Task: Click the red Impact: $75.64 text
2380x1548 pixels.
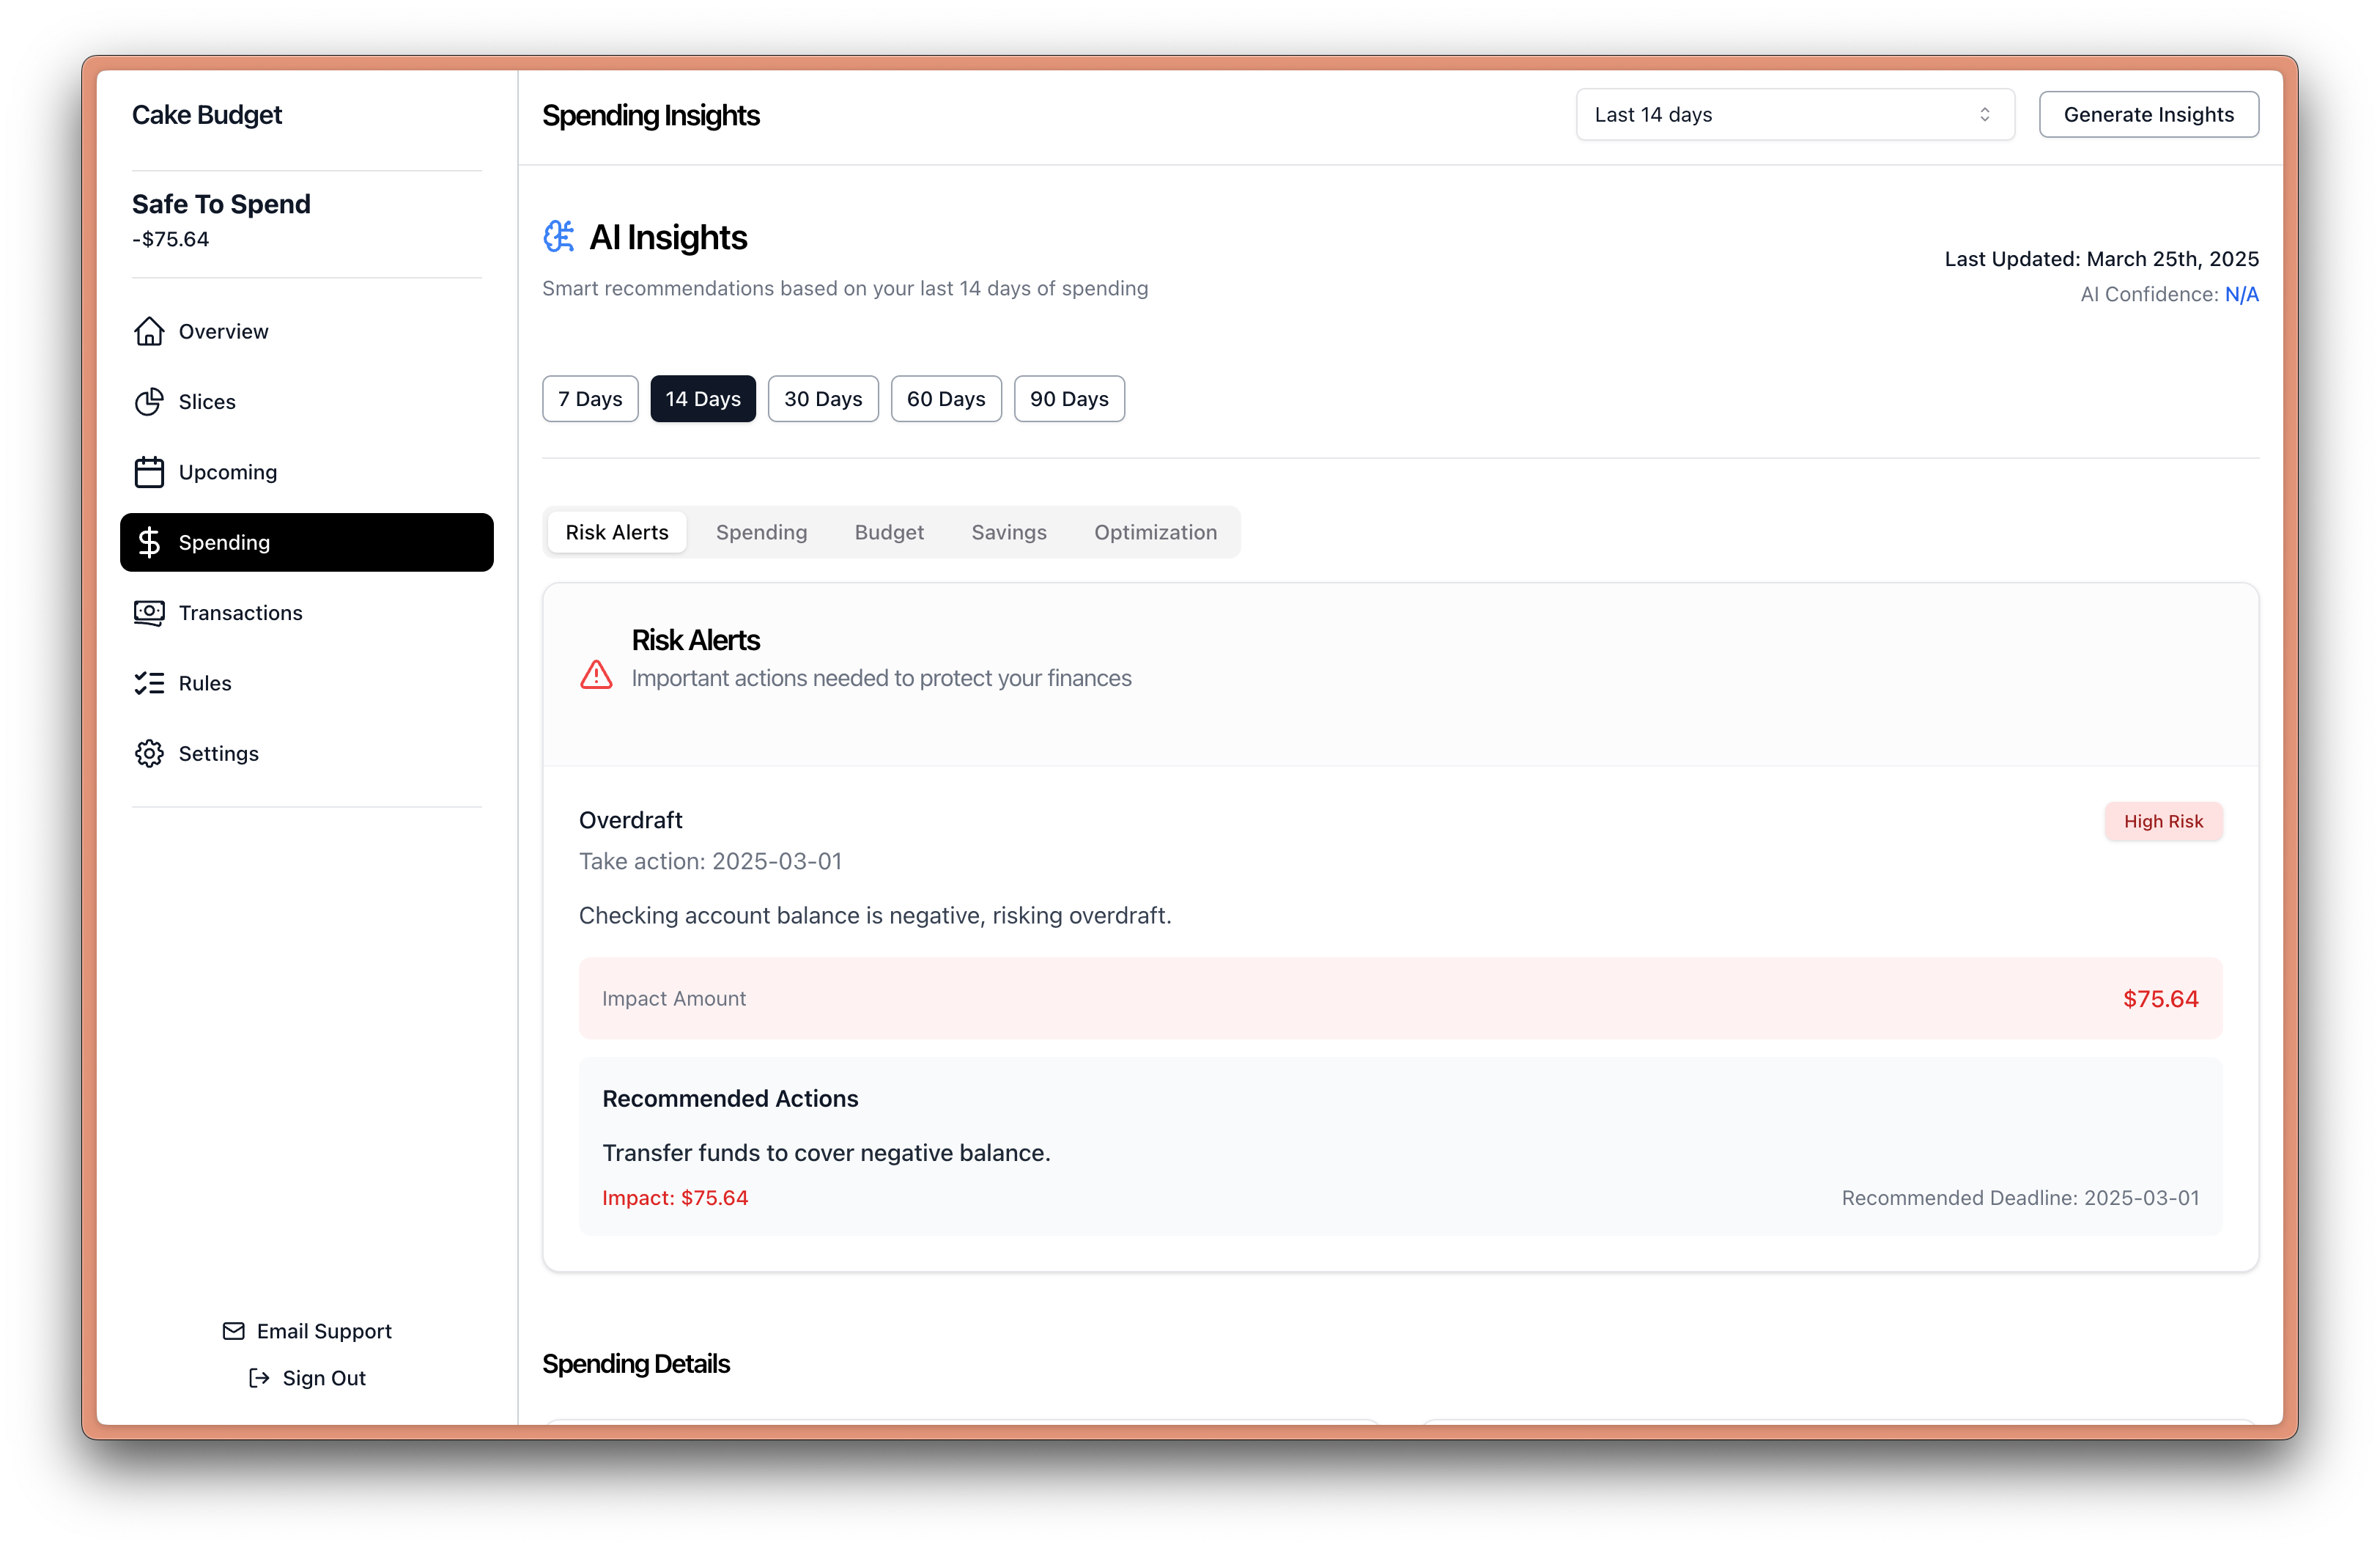Action: (675, 1198)
